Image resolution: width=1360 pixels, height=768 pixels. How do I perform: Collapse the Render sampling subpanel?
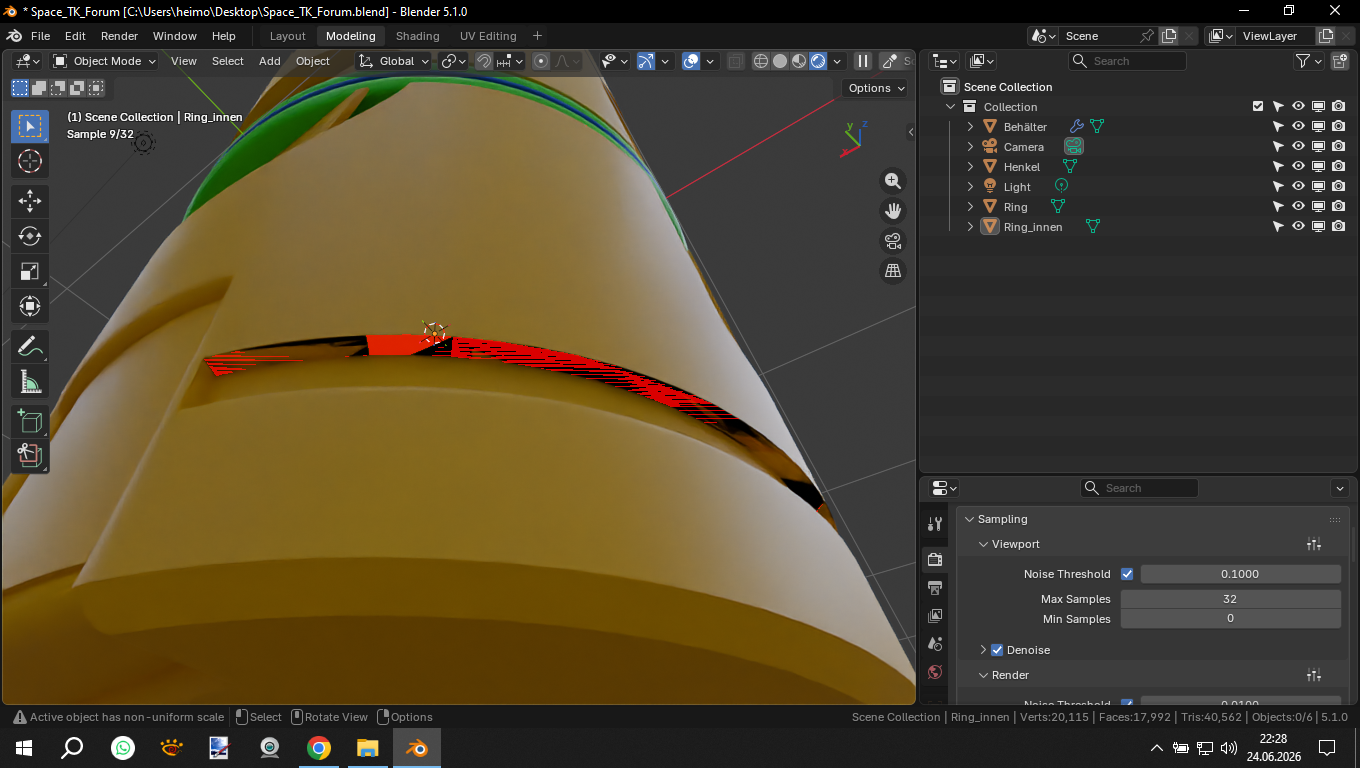pos(983,675)
